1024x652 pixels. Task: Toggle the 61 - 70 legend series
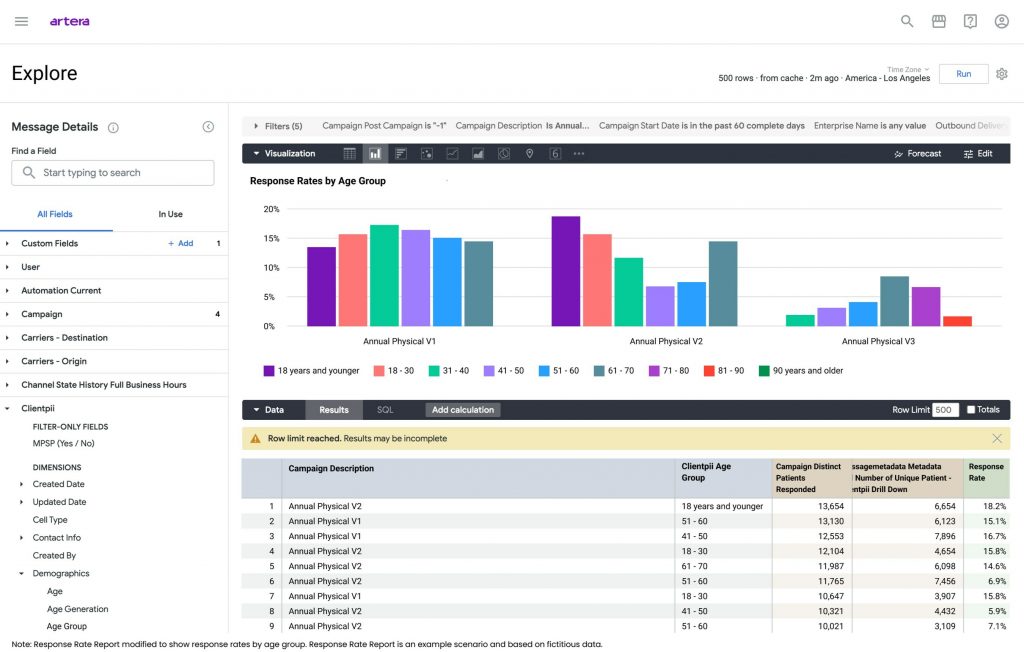point(614,370)
